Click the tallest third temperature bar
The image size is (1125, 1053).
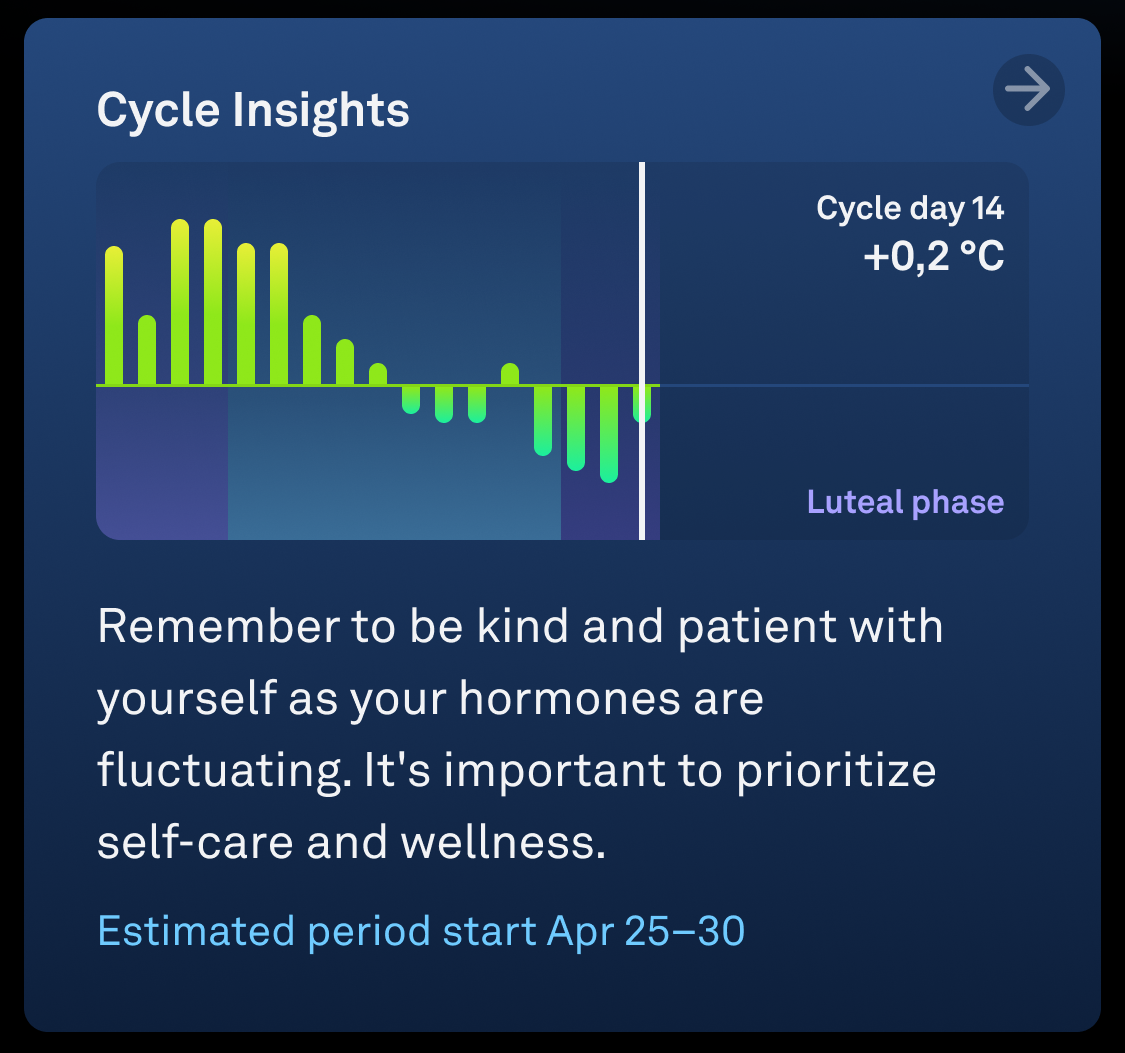180,302
